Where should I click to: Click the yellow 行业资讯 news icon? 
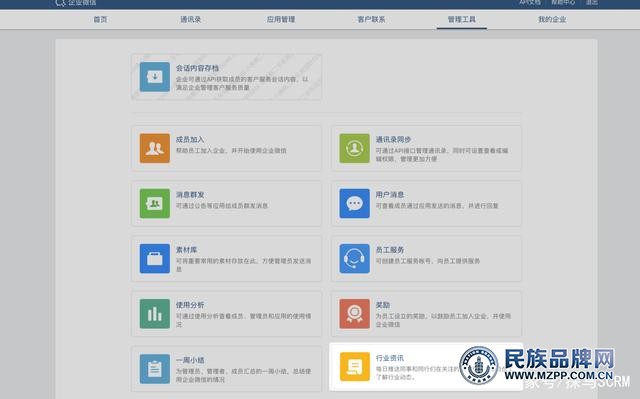(355, 366)
